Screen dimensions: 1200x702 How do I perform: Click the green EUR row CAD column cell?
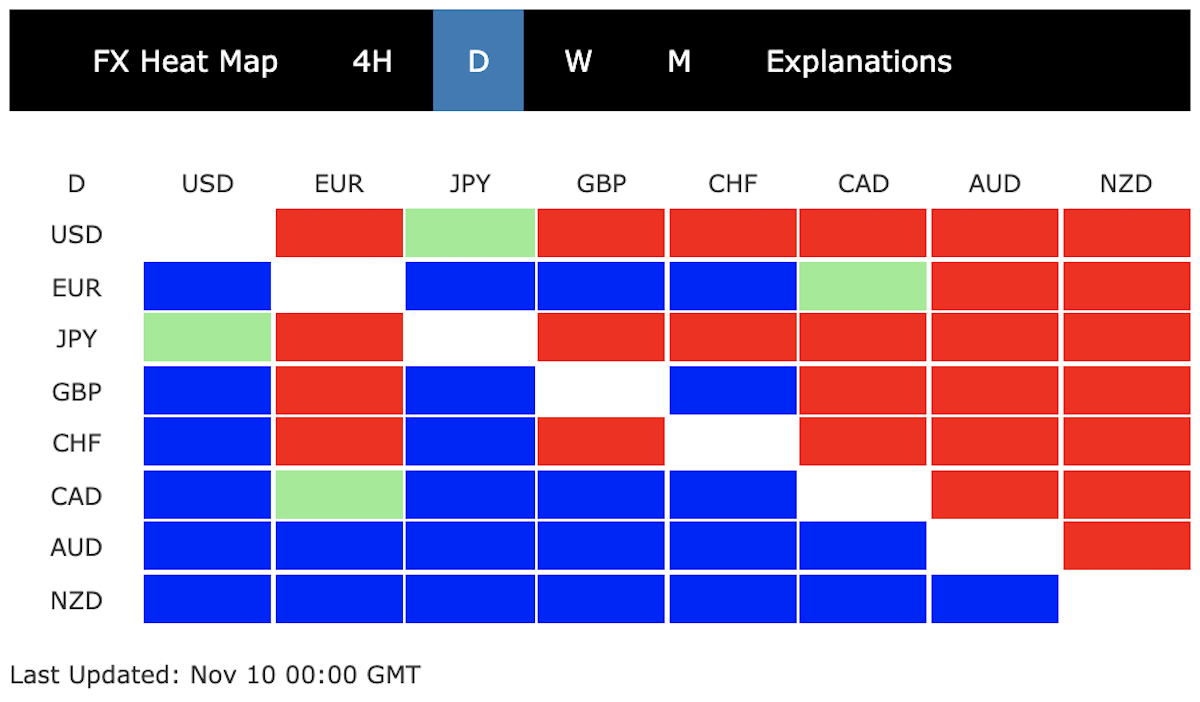(863, 286)
